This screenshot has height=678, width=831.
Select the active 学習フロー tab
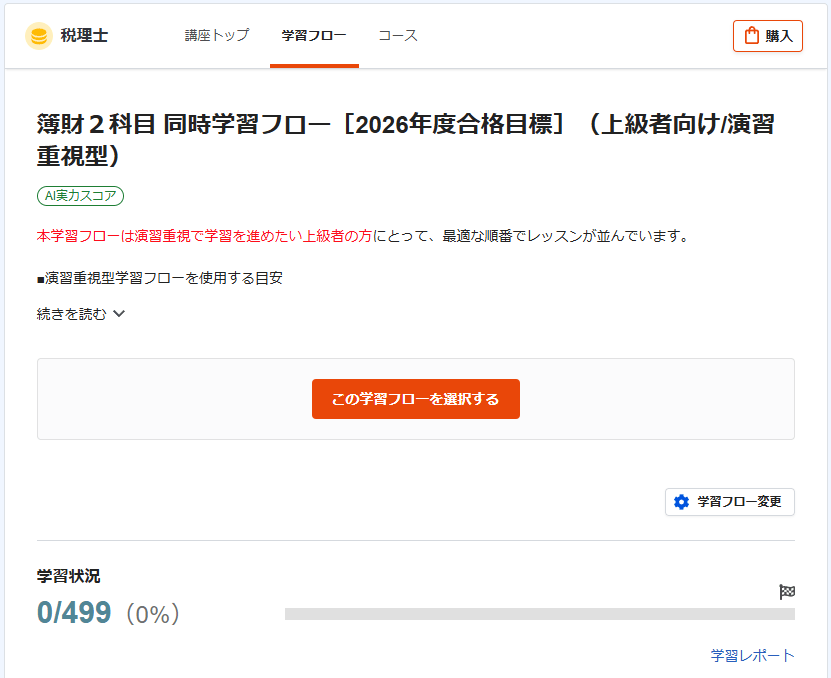pyautogui.click(x=314, y=33)
